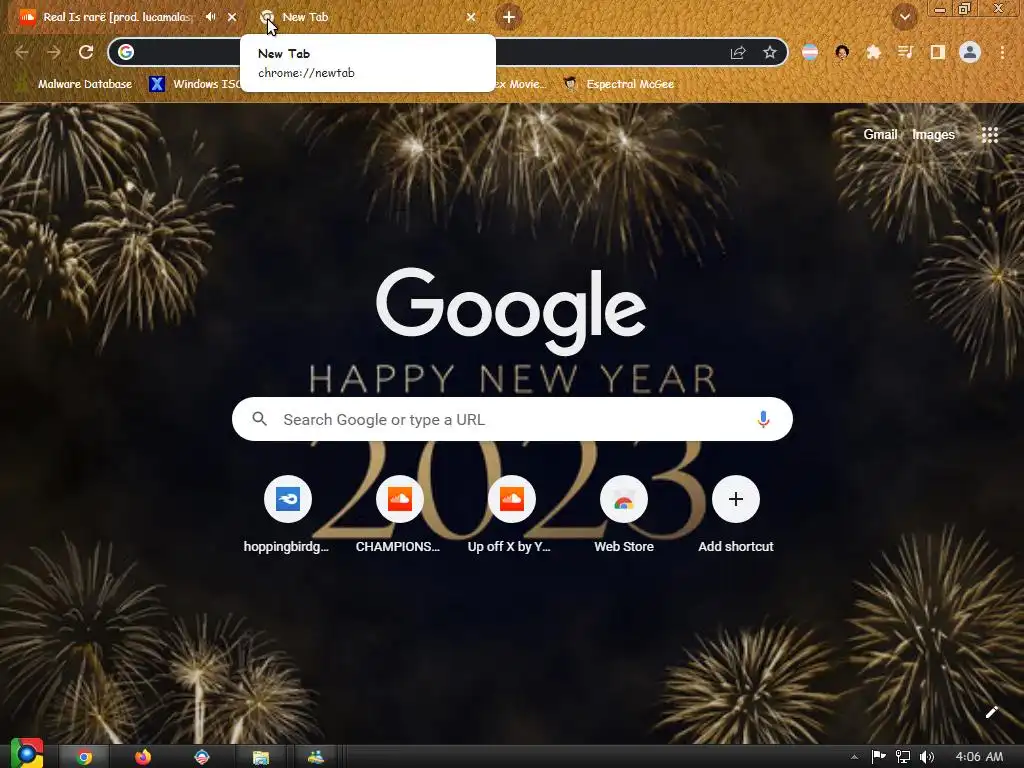This screenshot has height=768, width=1024.
Task: Open Chrome from the taskbar
Action: (x=84, y=757)
